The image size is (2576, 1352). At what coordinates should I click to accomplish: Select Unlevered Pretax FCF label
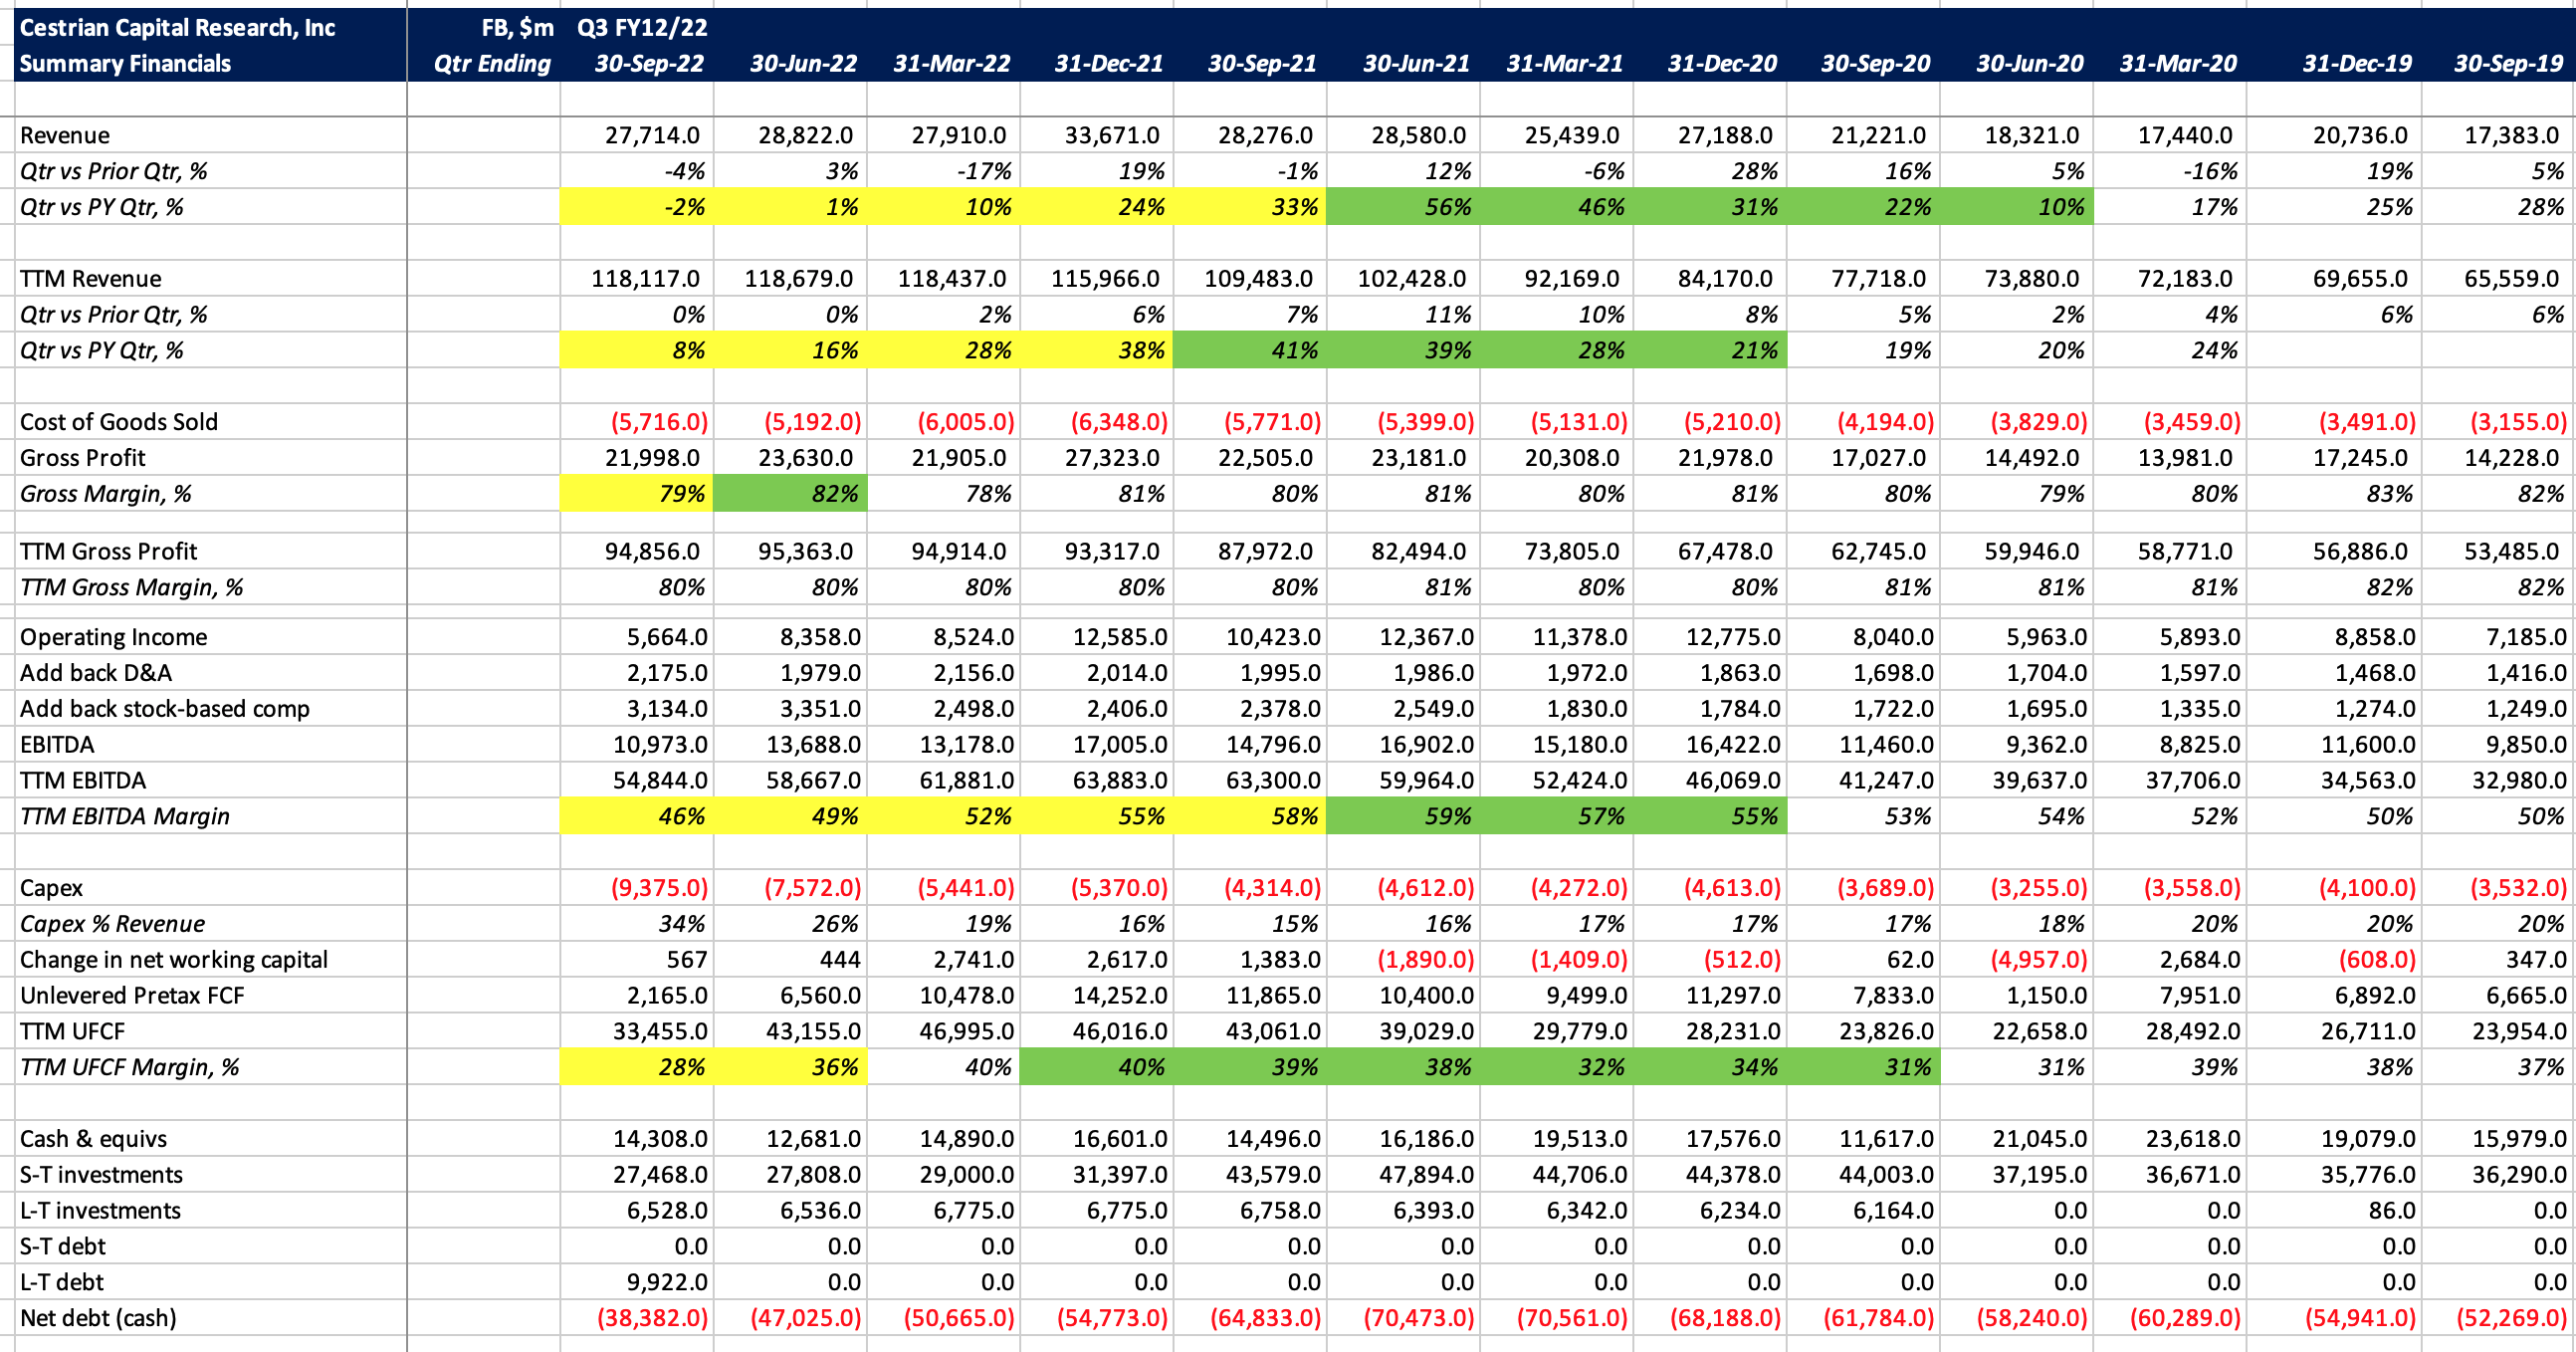[x=132, y=996]
